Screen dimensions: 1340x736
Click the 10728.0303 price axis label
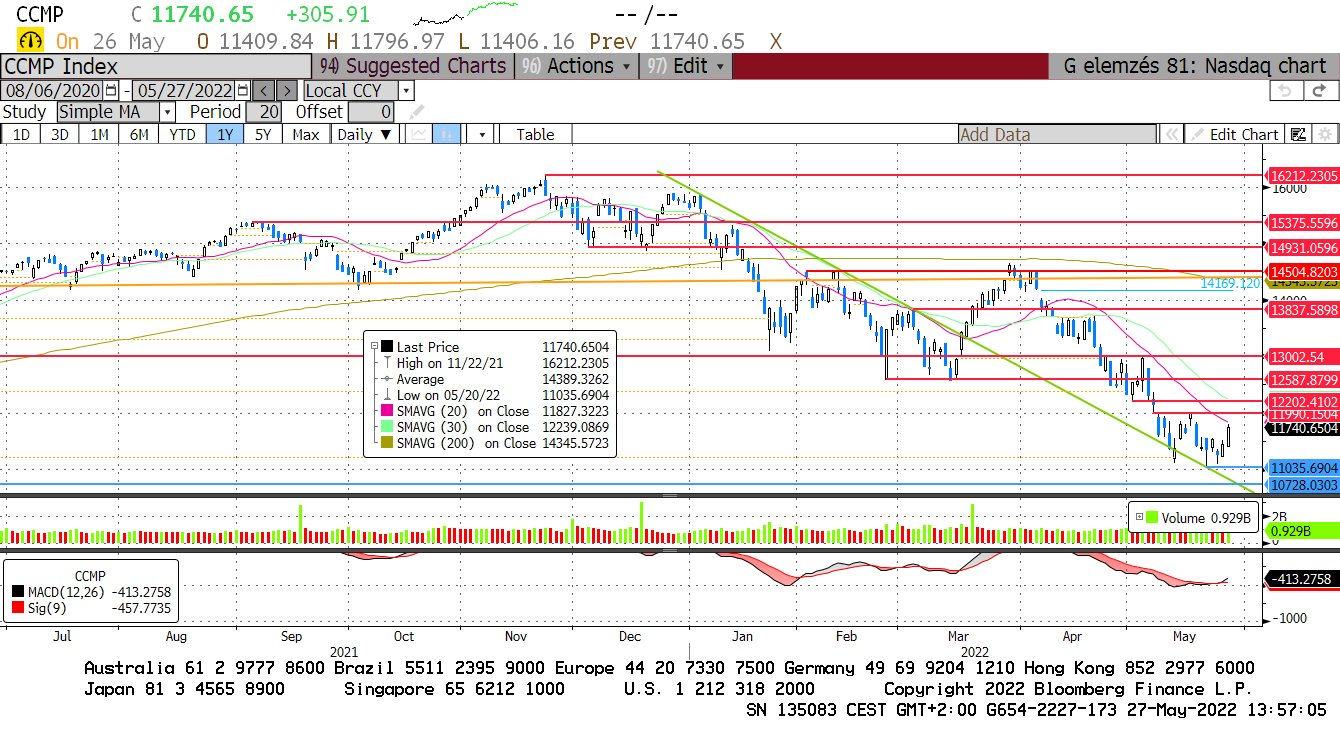(x=1303, y=484)
